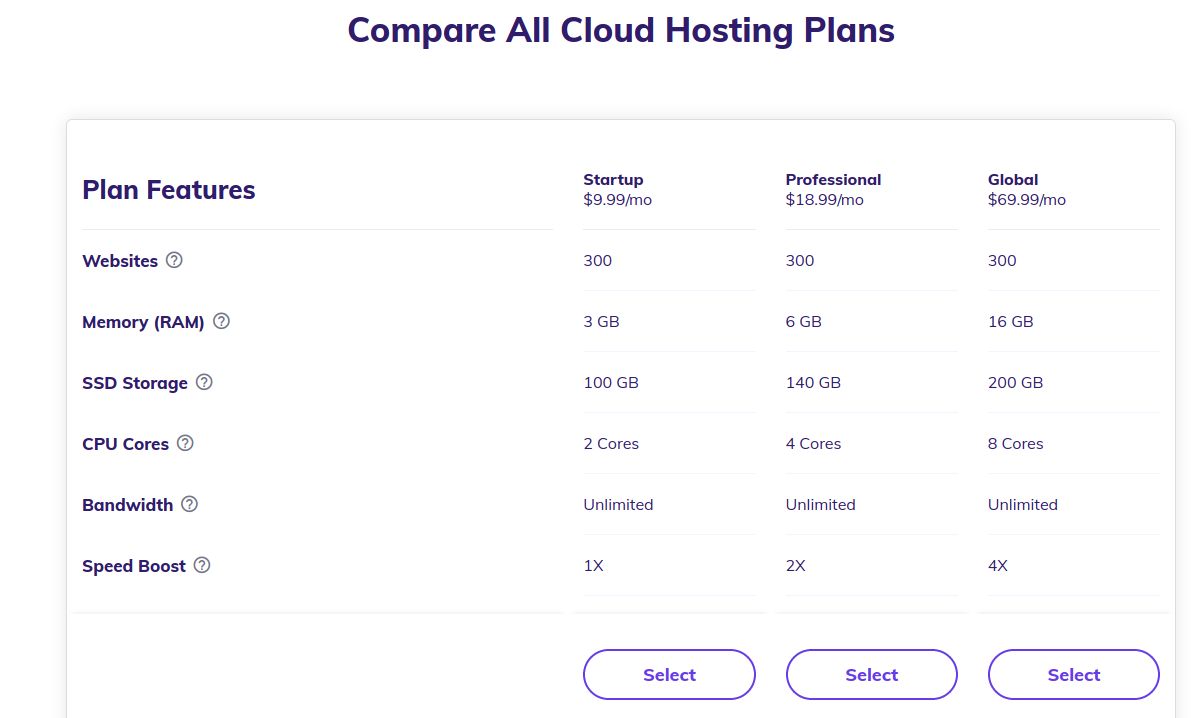Choose the Professional plan Select button
The width and height of the screenshot is (1192, 718).
click(x=871, y=675)
